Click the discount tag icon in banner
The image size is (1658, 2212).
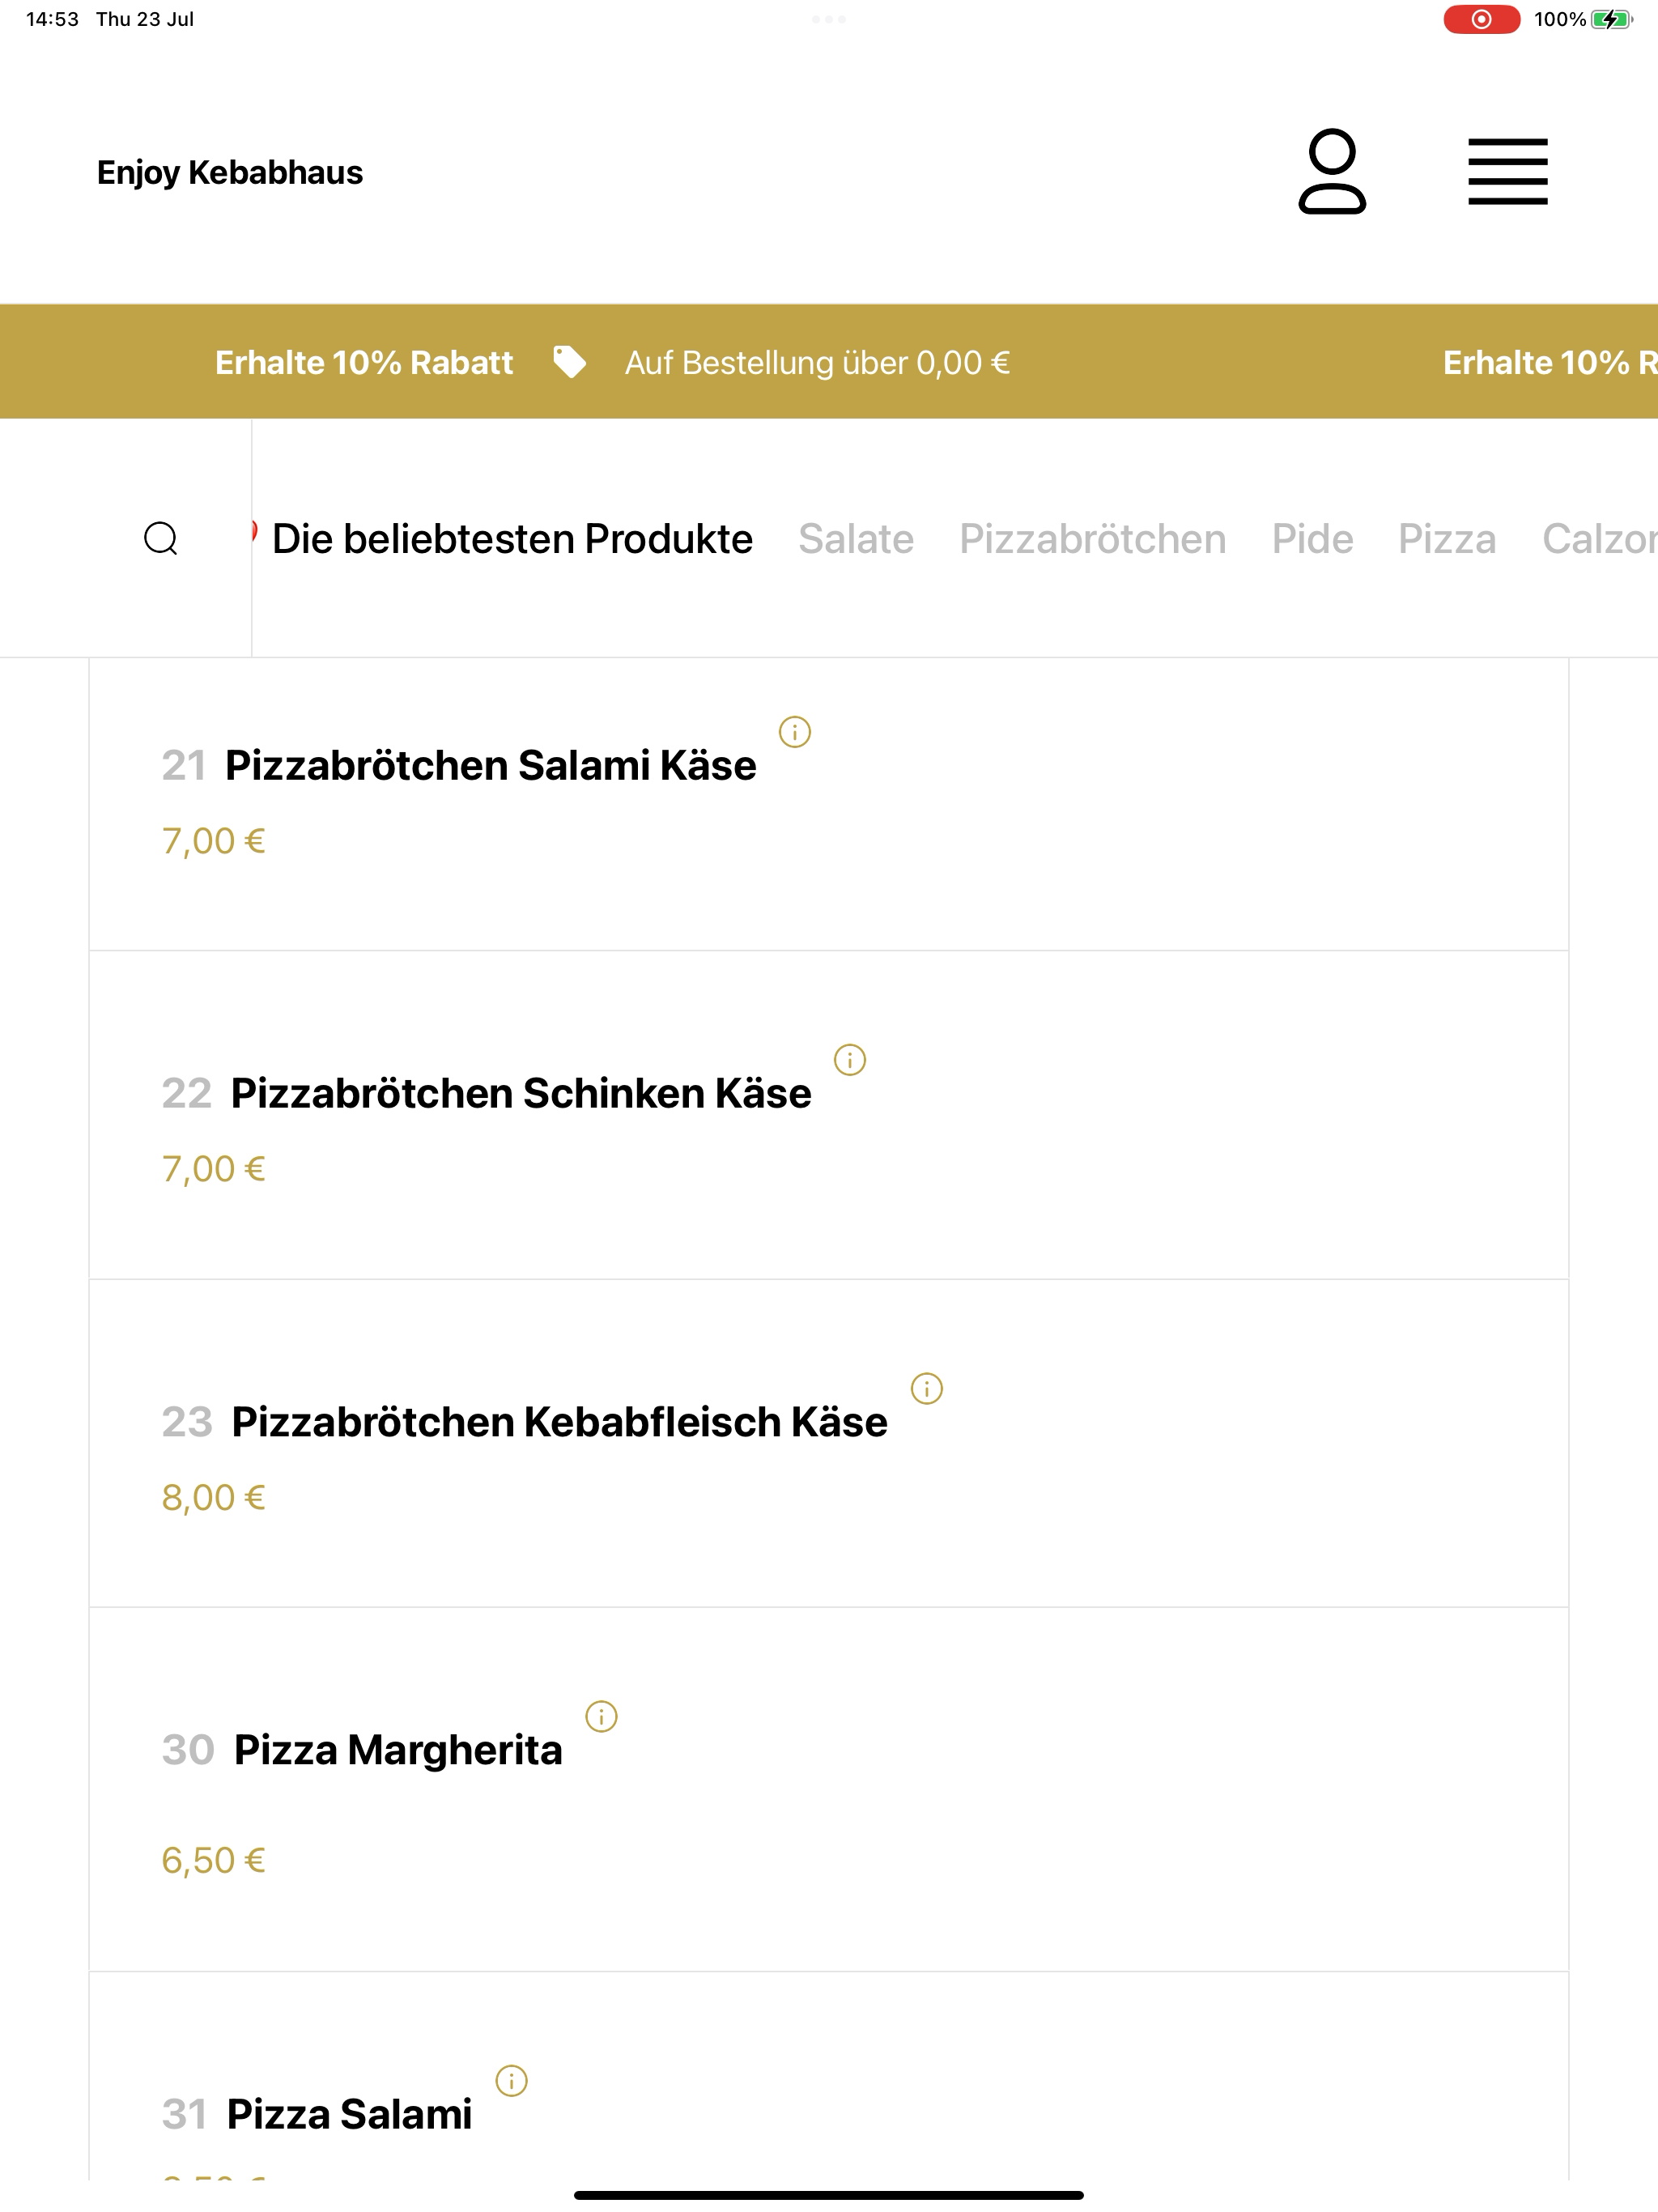point(570,362)
